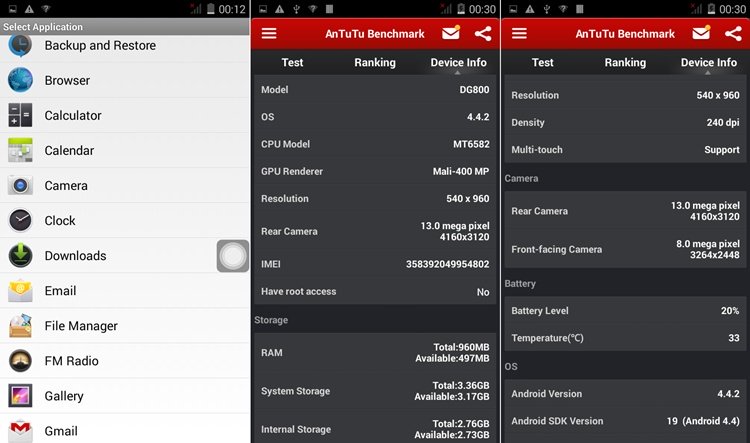Open the Backup and Restore app icon
750x443 pixels.
tap(20, 45)
